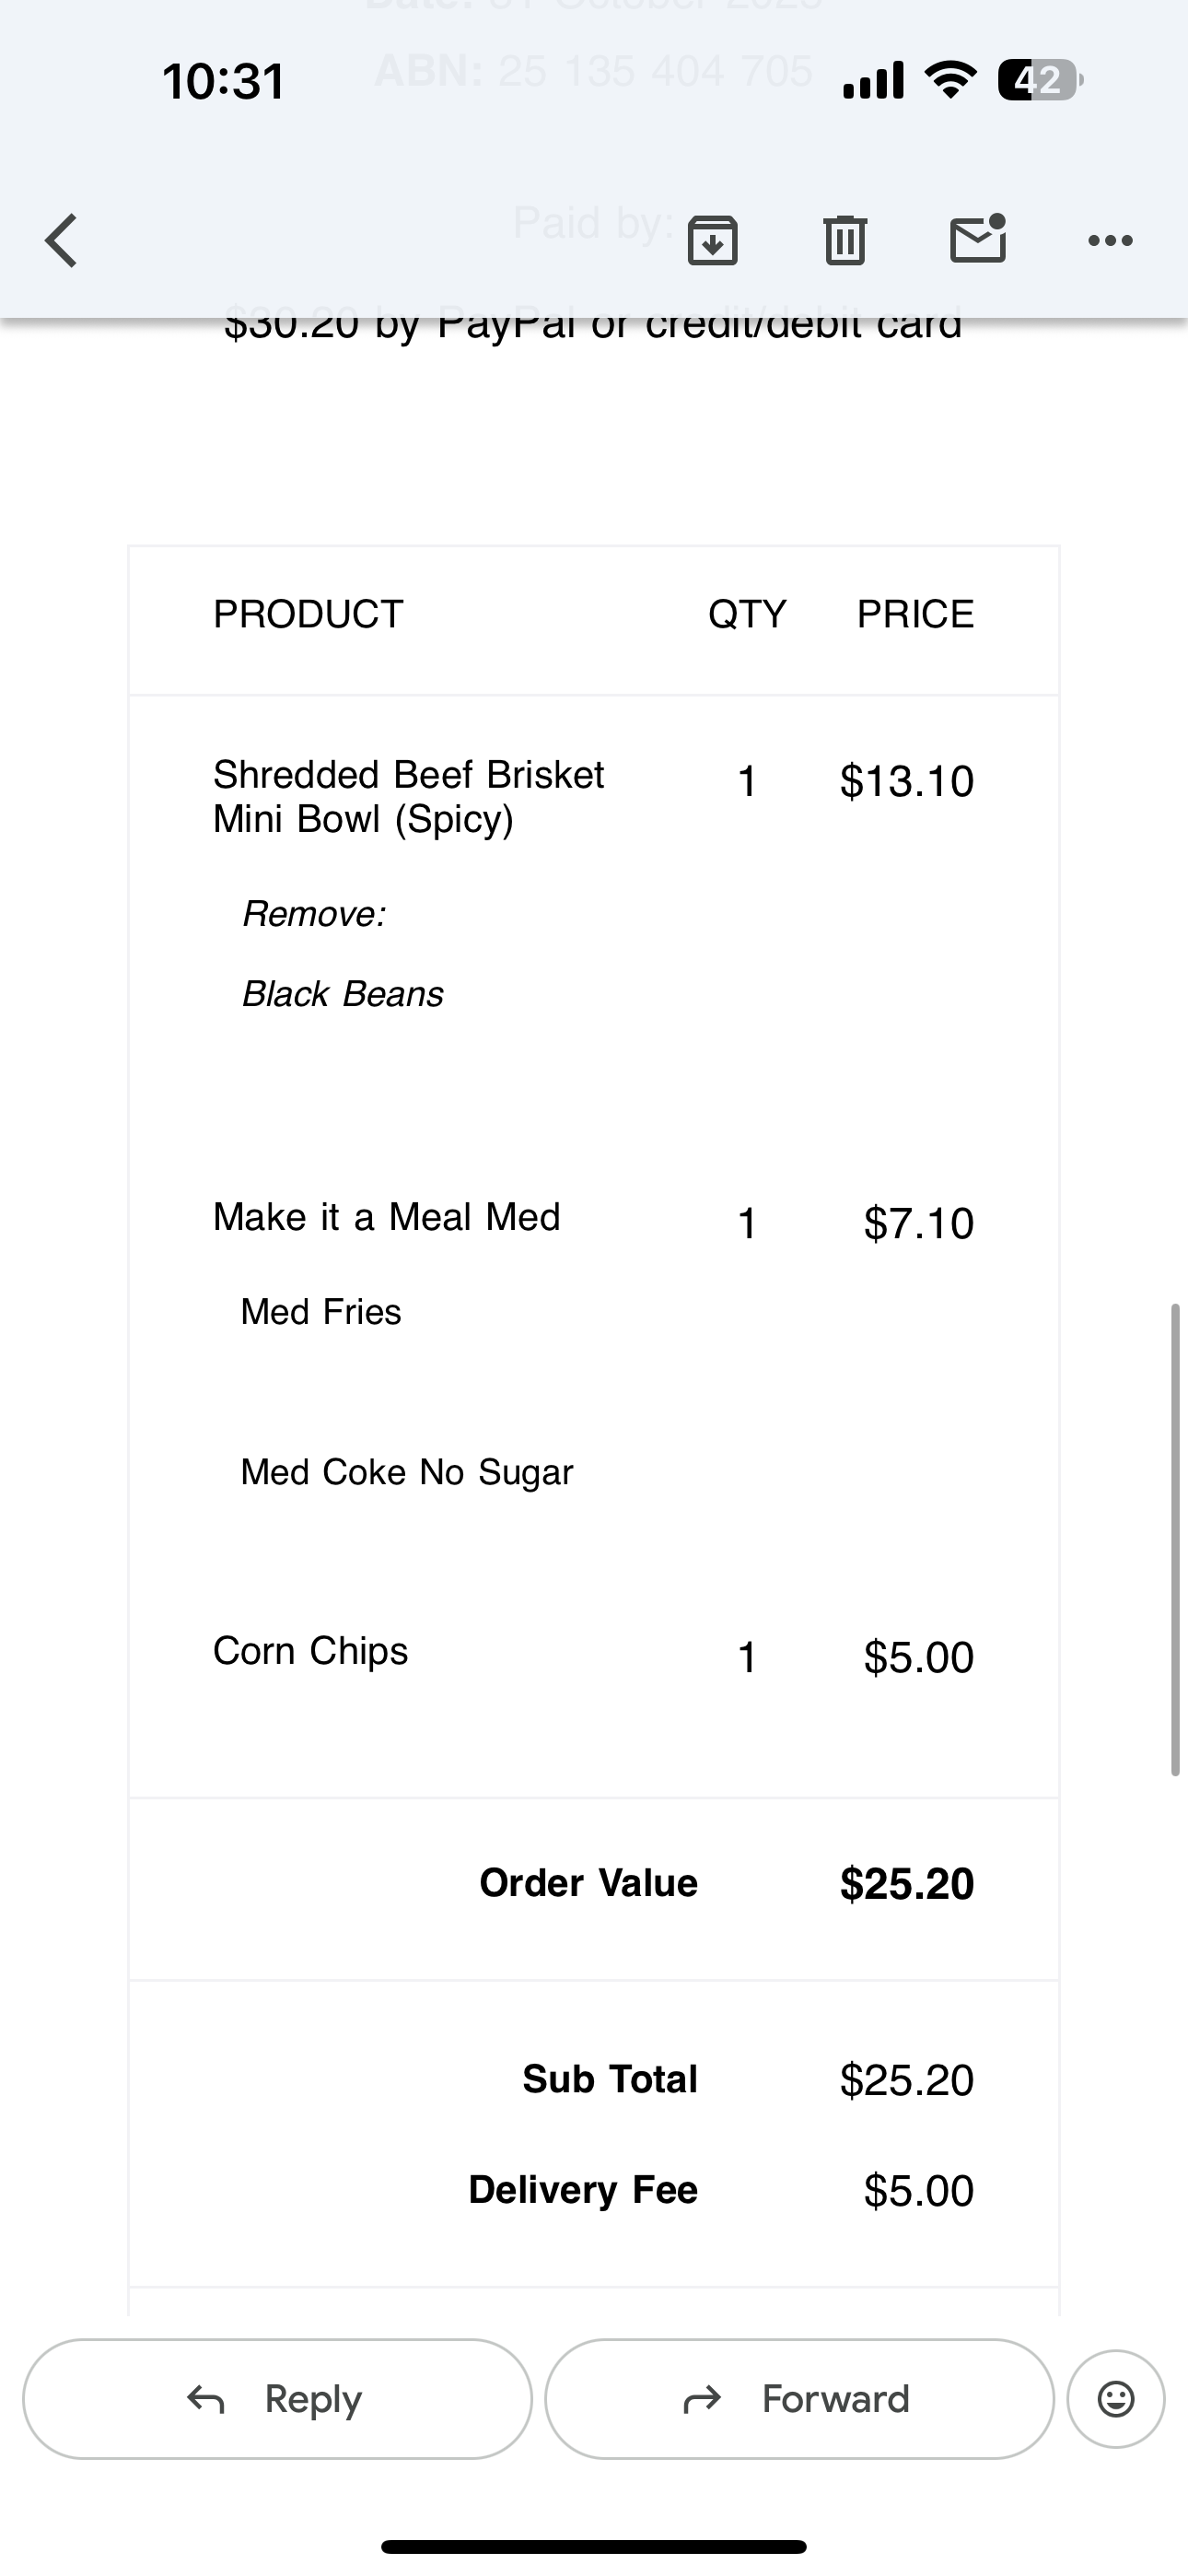This screenshot has width=1188, height=2576.
Task: Tap the battery indicator showing 42
Action: pos(1038,80)
